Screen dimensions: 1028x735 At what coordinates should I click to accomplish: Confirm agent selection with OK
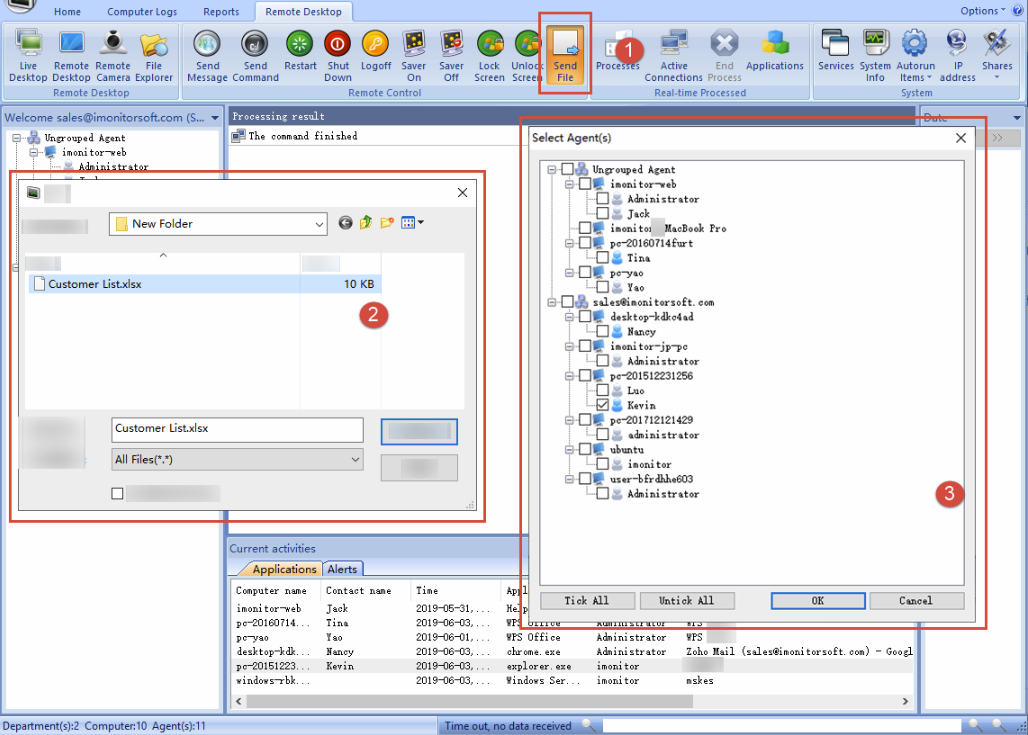(x=818, y=601)
